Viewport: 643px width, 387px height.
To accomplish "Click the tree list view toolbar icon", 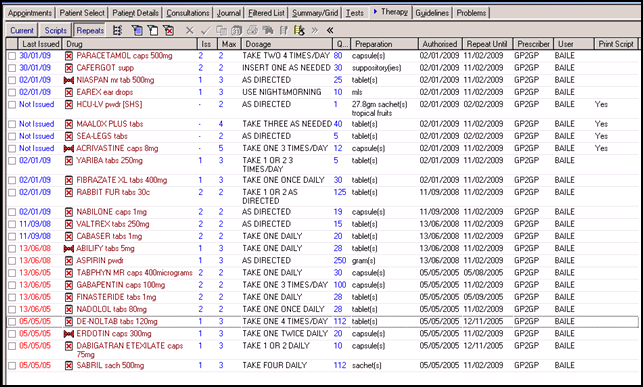I will tap(118, 30).
